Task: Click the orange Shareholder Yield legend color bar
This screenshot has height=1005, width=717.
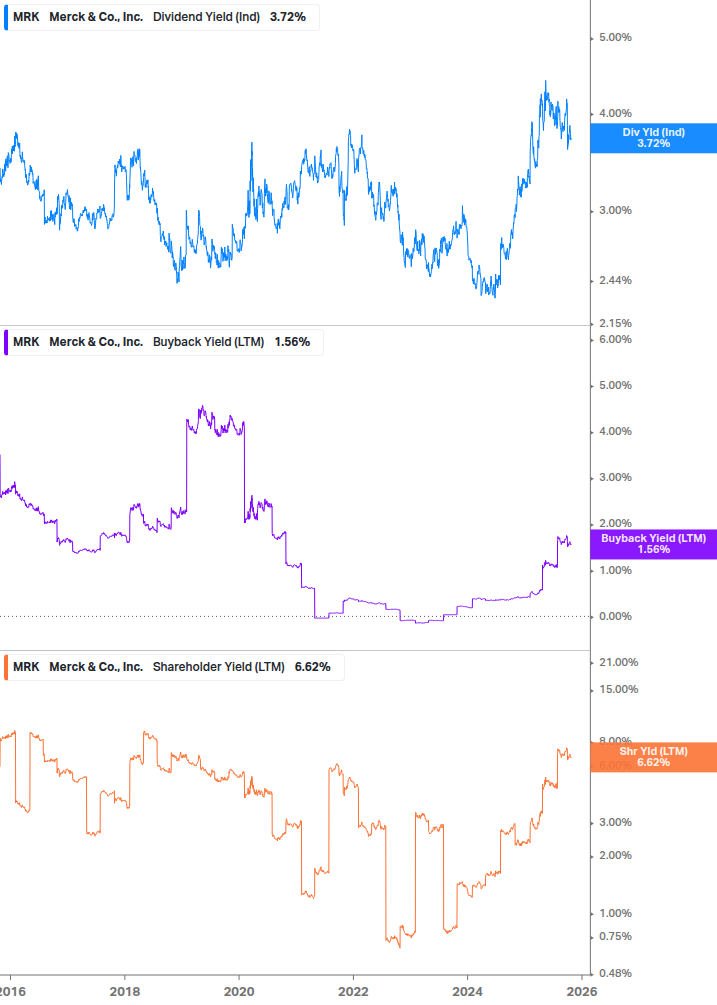Action: (x=5, y=667)
